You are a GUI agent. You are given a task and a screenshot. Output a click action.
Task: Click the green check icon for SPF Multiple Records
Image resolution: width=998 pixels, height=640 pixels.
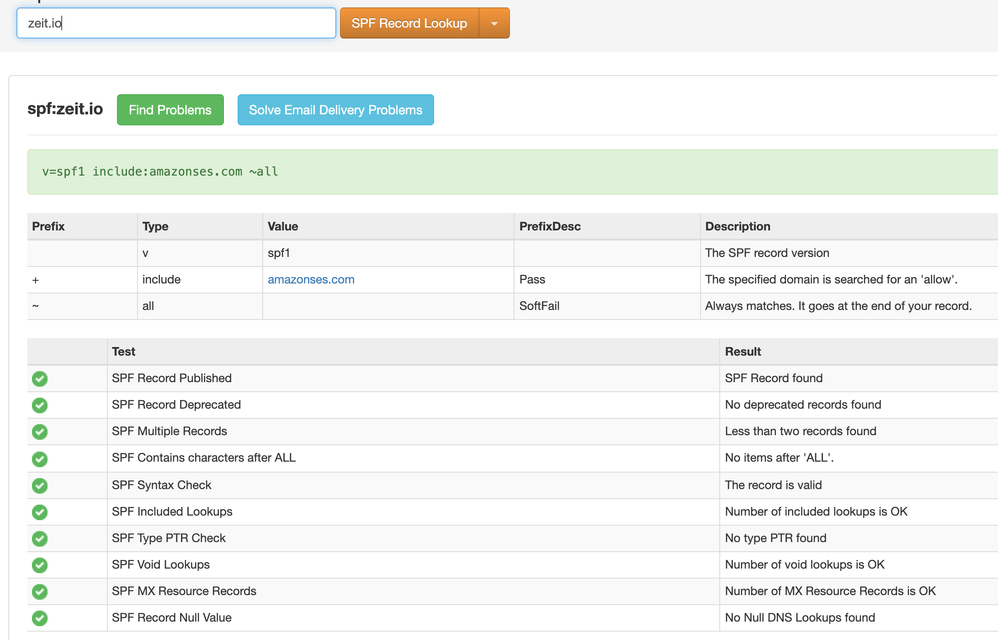click(x=39, y=432)
